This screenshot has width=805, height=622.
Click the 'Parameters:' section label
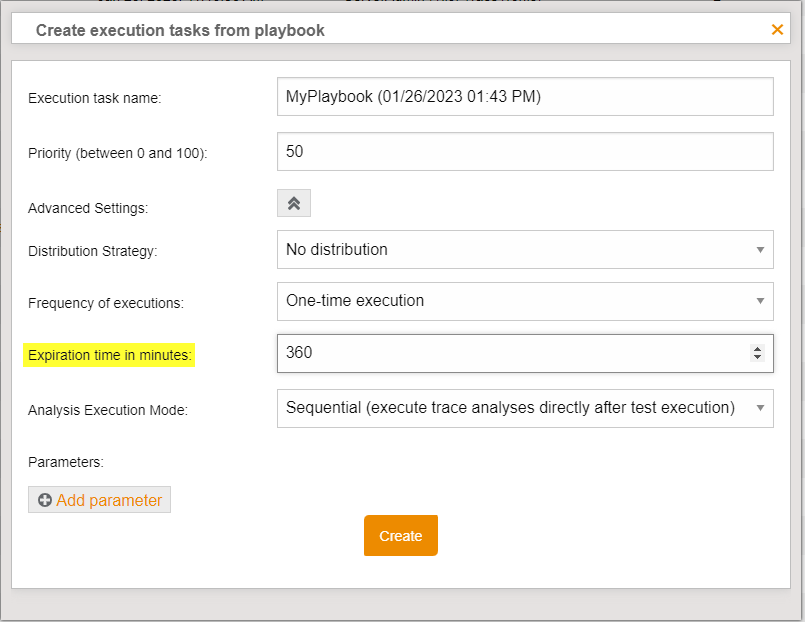[66, 462]
